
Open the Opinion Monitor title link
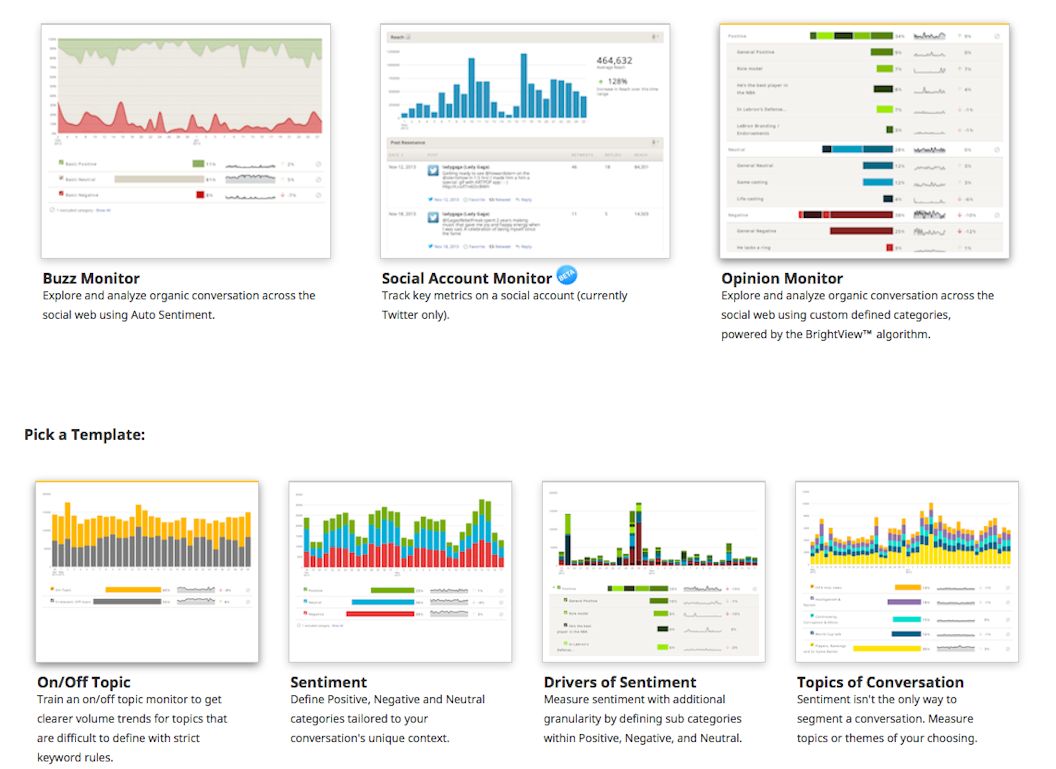pos(782,278)
